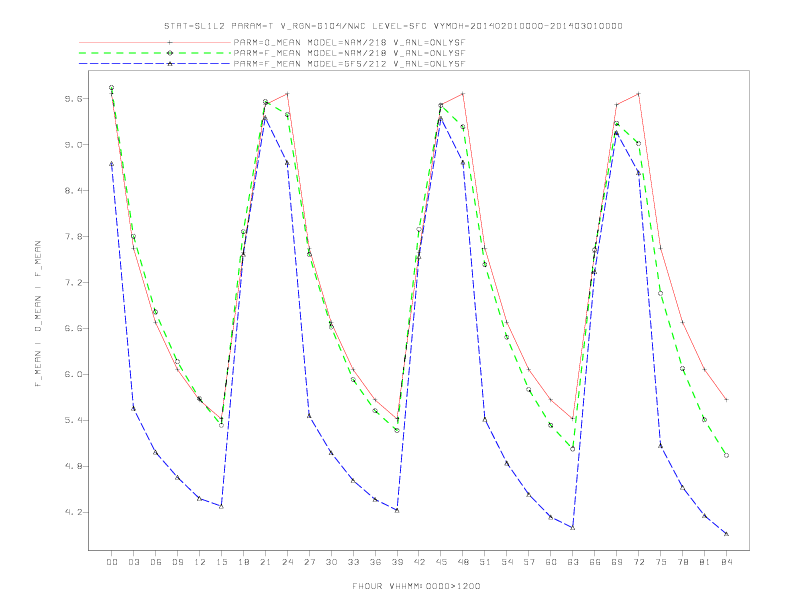Click blue triangle data point at hour 84

click(726, 534)
